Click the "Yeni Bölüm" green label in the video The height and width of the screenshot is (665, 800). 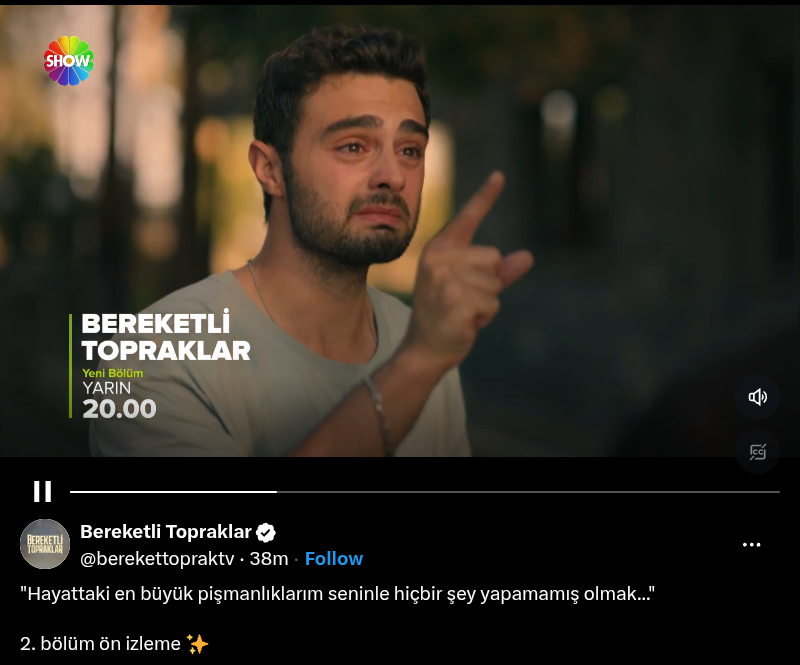(113, 373)
